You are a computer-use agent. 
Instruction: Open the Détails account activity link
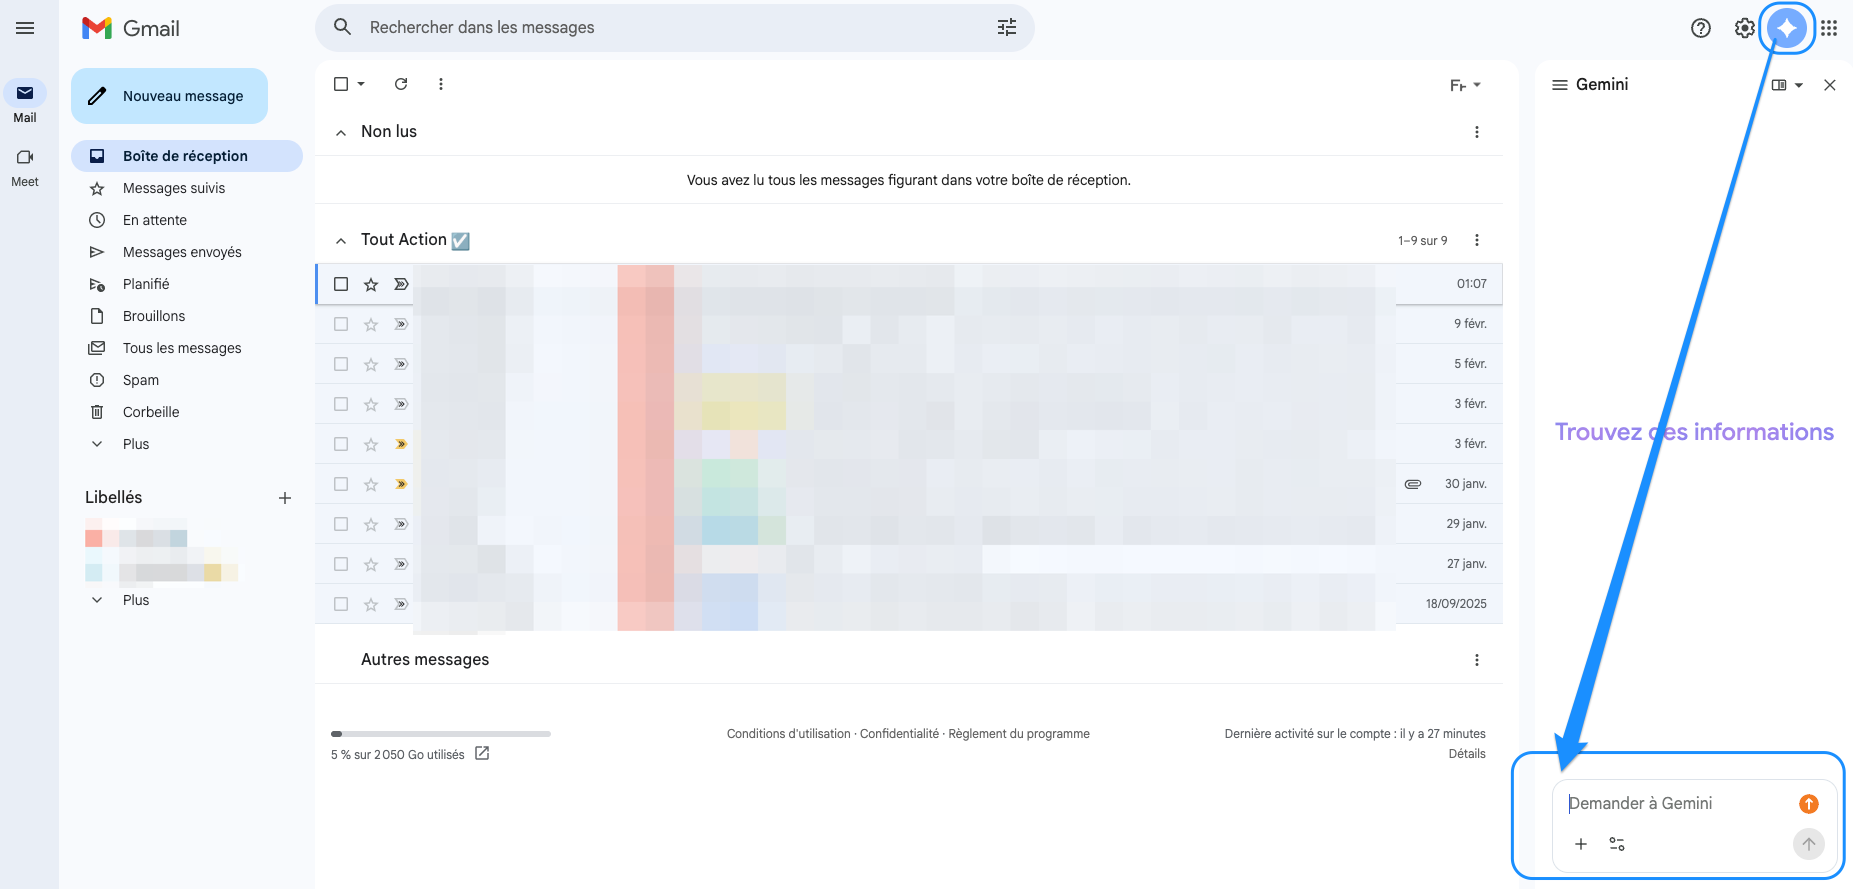coord(1466,754)
